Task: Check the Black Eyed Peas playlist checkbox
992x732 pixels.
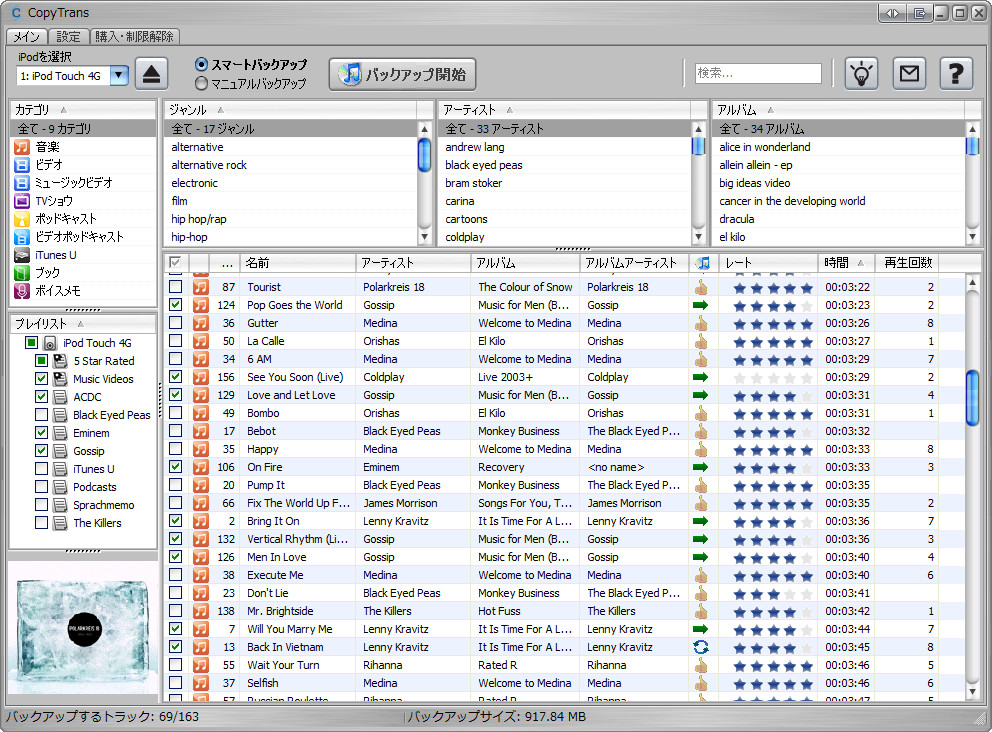Action: [41, 415]
